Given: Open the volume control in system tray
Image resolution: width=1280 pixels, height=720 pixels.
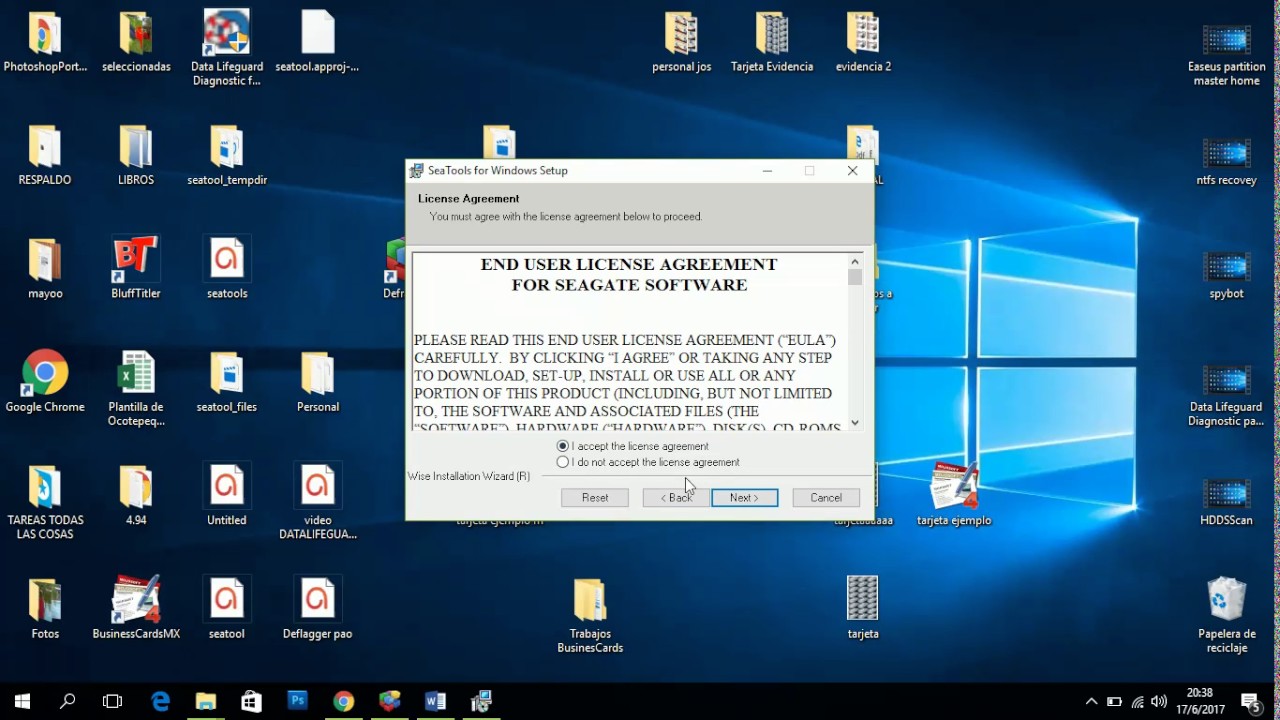Looking at the screenshot, I should [1159, 701].
